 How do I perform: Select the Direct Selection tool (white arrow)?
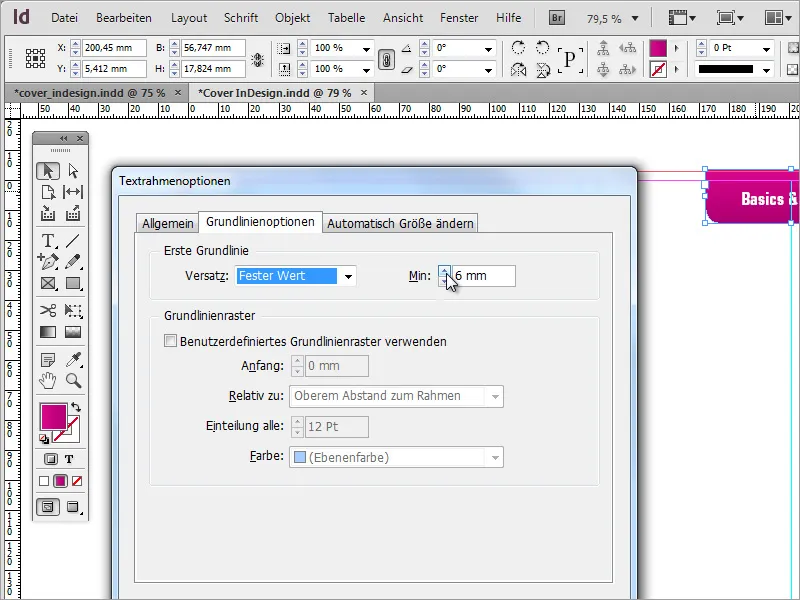click(x=73, y=170)
